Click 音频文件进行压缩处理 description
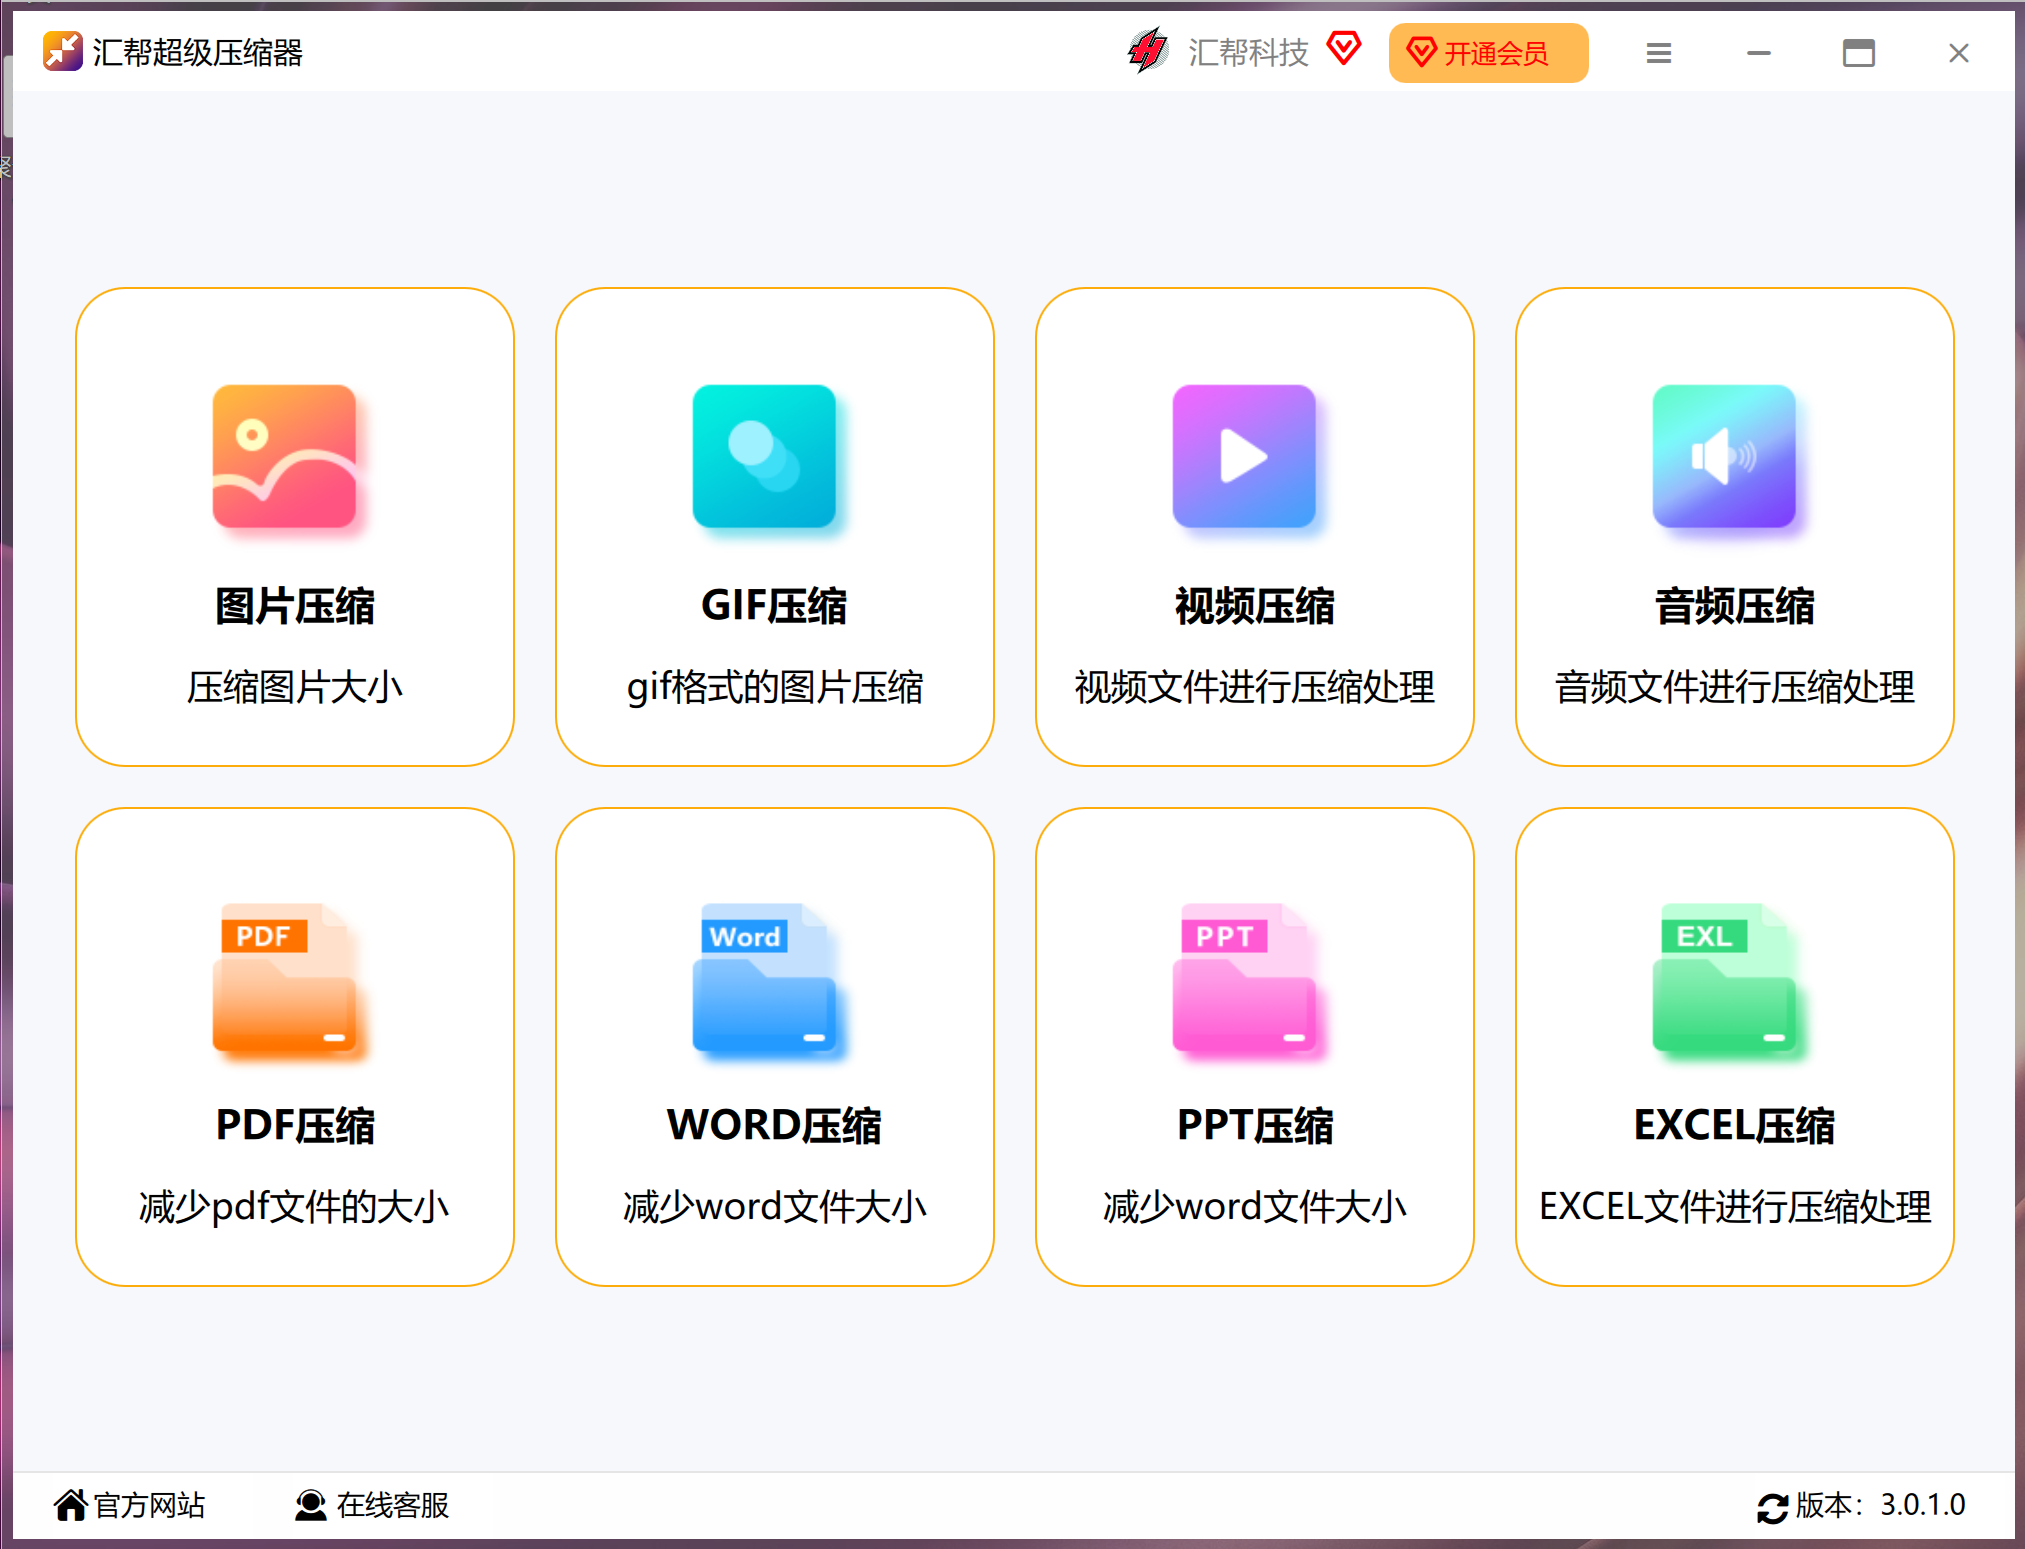Viewport: 2025px width, 1549px height. 1735,687
